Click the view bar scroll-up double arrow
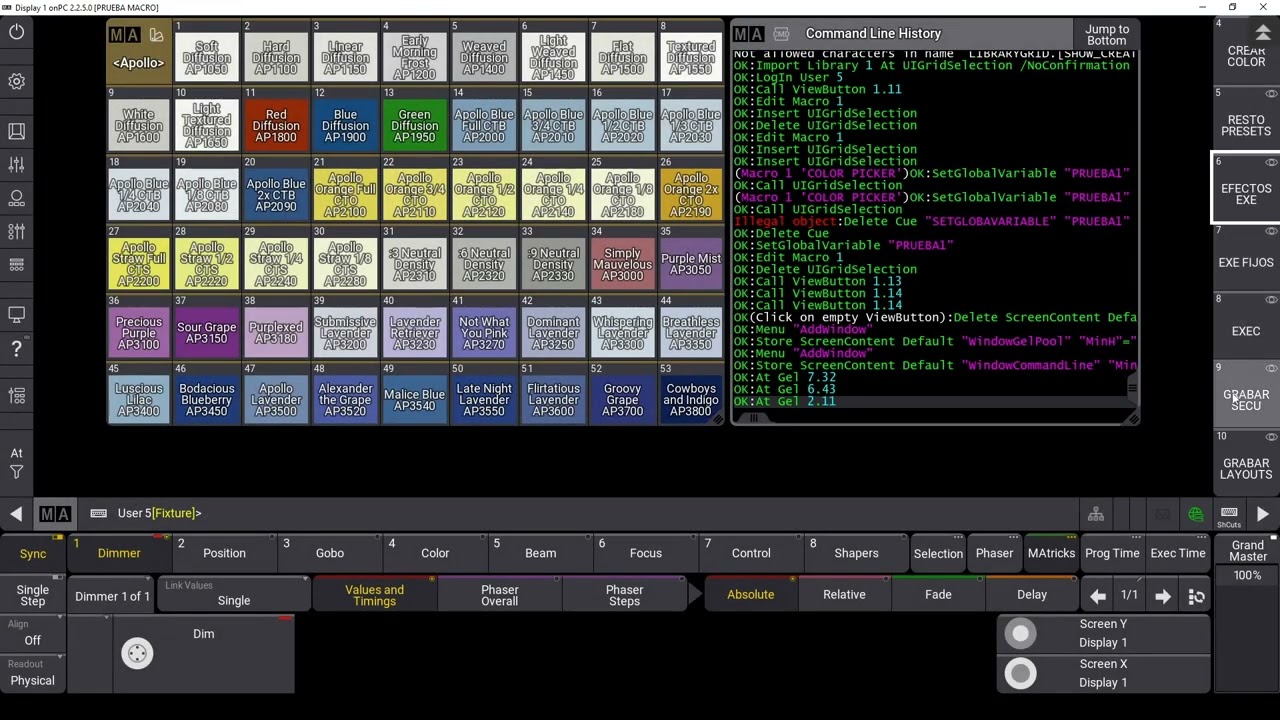1280x720 pixels. pos(1261,33)
